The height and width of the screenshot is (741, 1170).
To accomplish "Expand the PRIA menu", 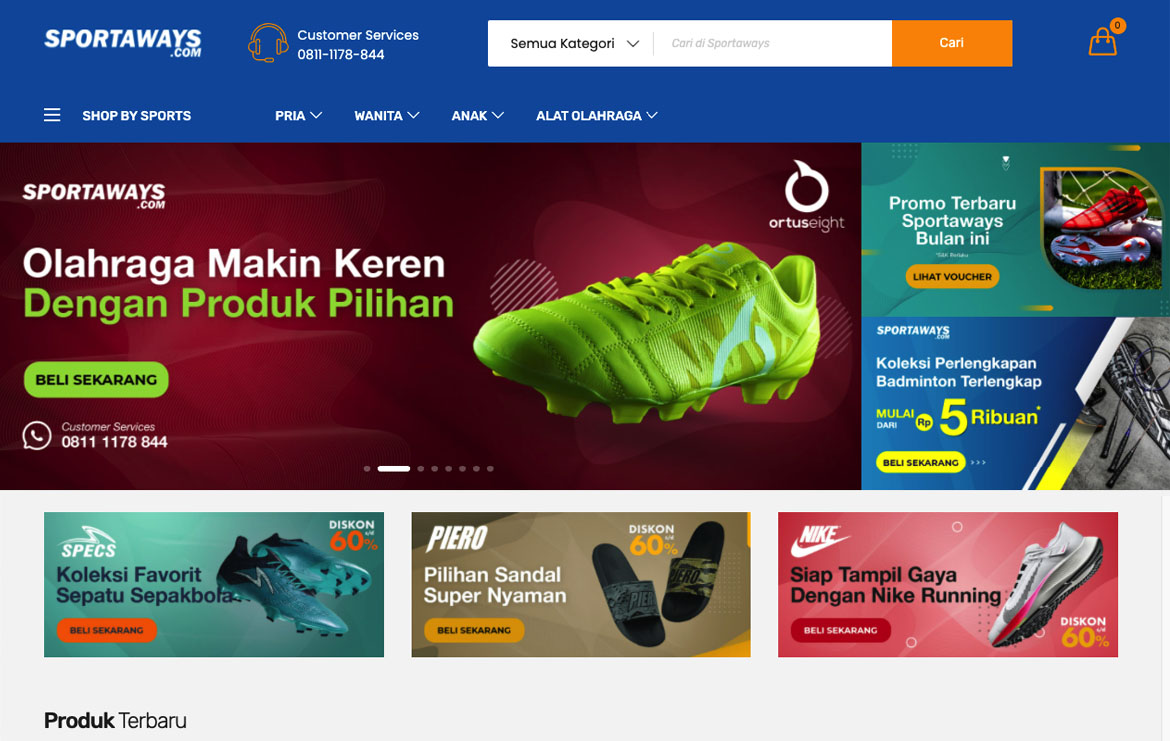I will [298, 116].
